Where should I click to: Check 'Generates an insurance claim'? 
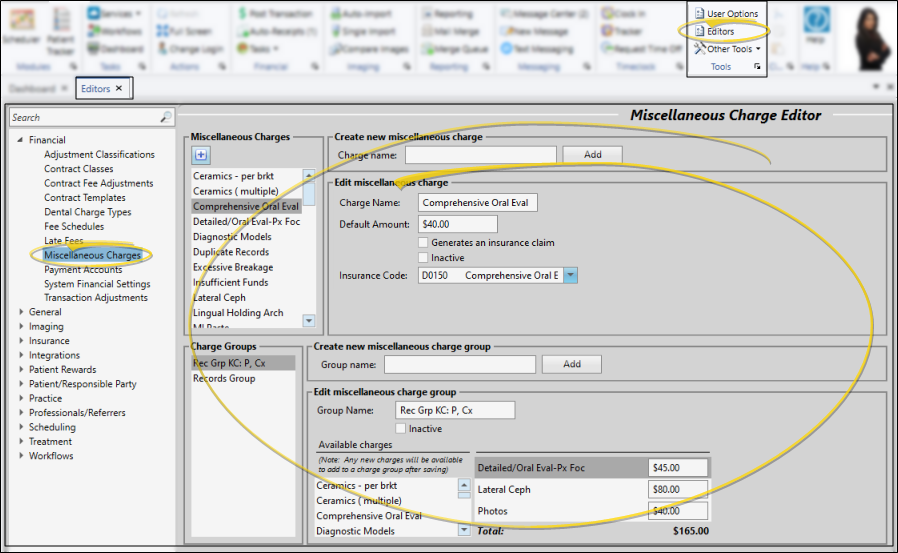click(424, 243)
